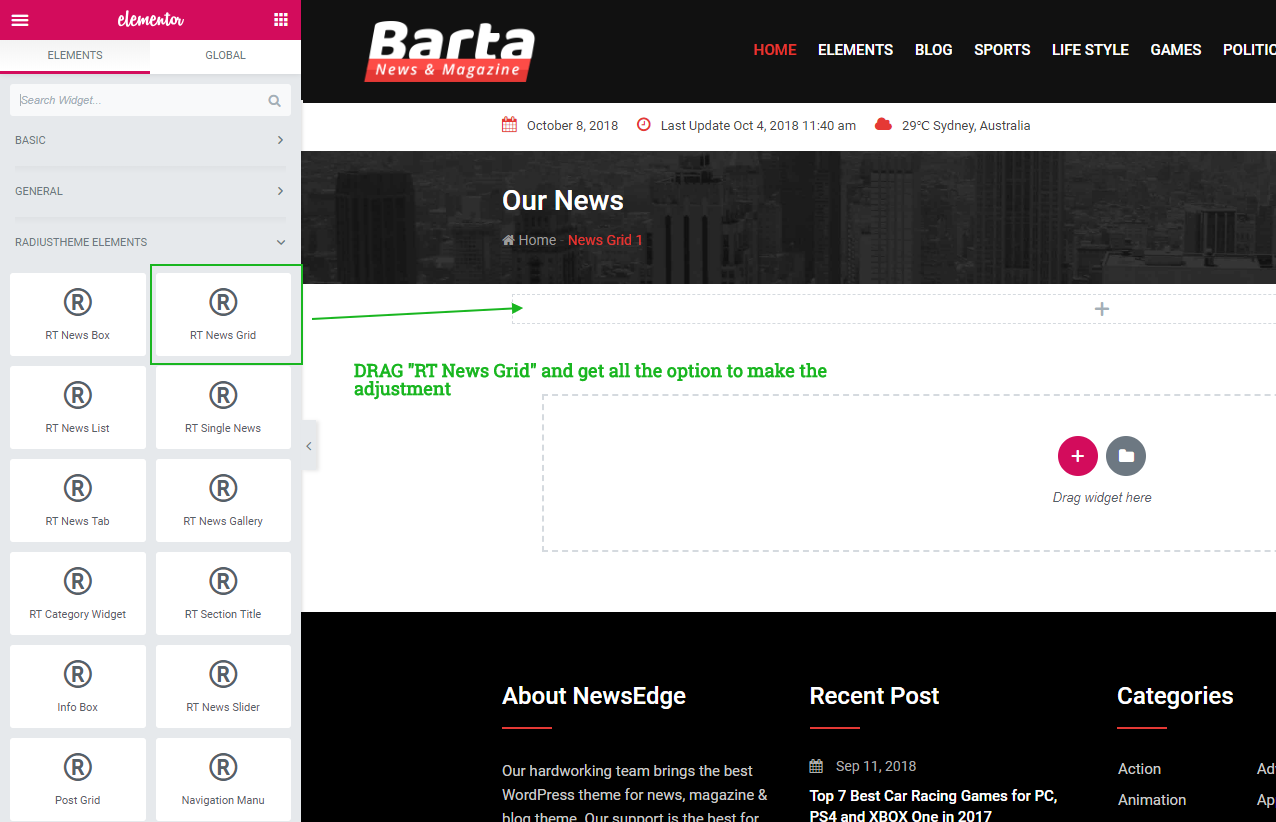Viewport: 1276px width, 822px height.
Task: Click the plus icon in empty section
Action: 1102,309
